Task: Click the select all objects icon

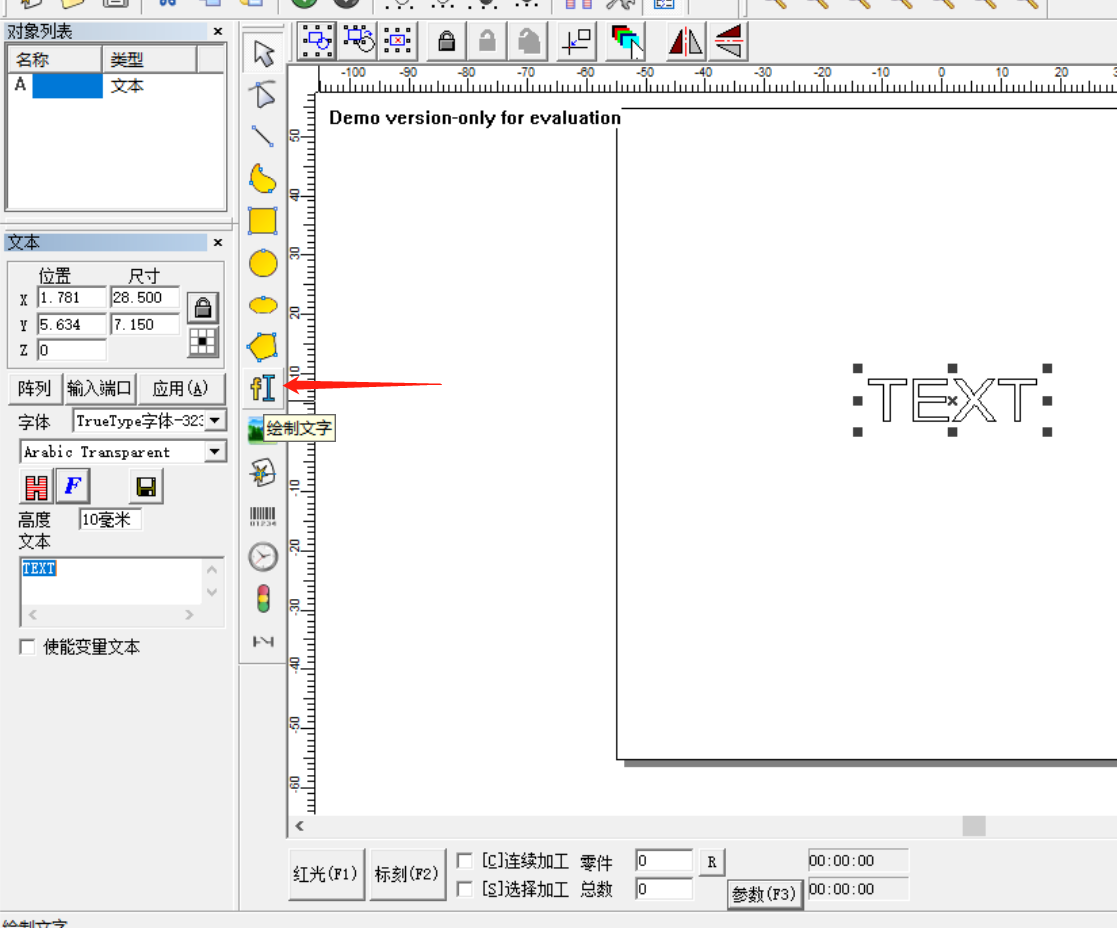Action: pos(317,41)
